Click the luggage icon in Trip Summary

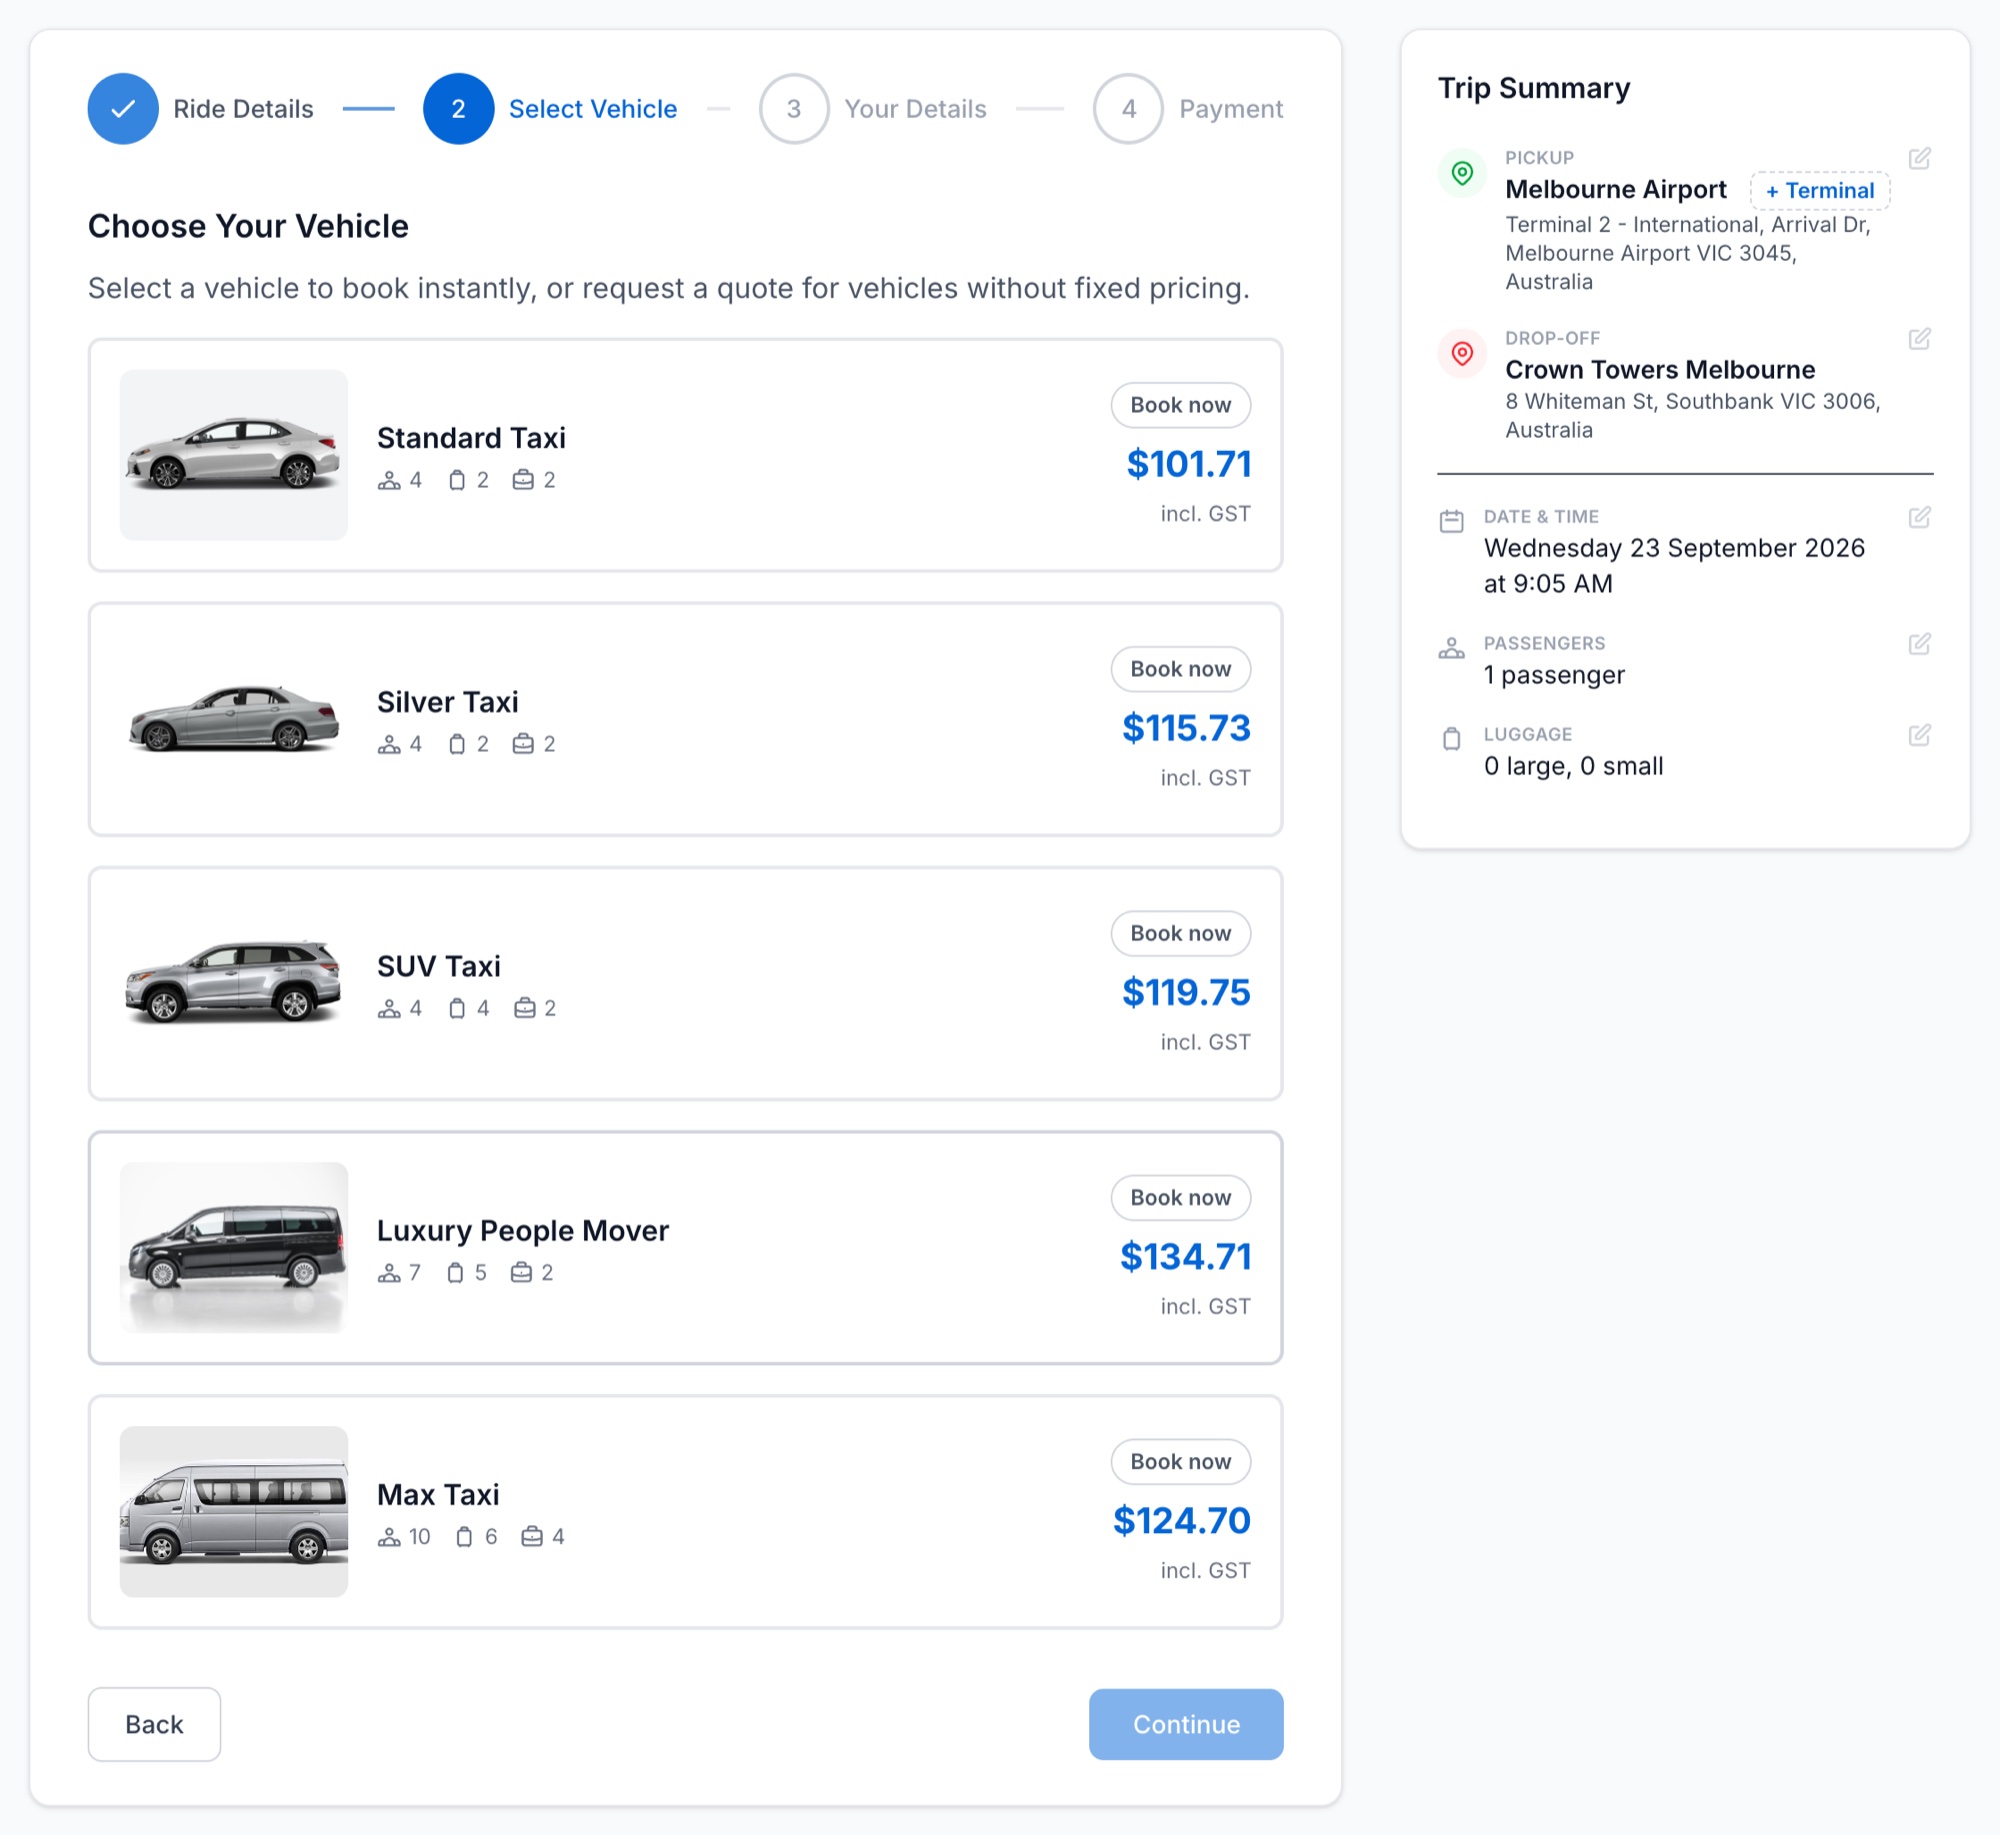1451,739
